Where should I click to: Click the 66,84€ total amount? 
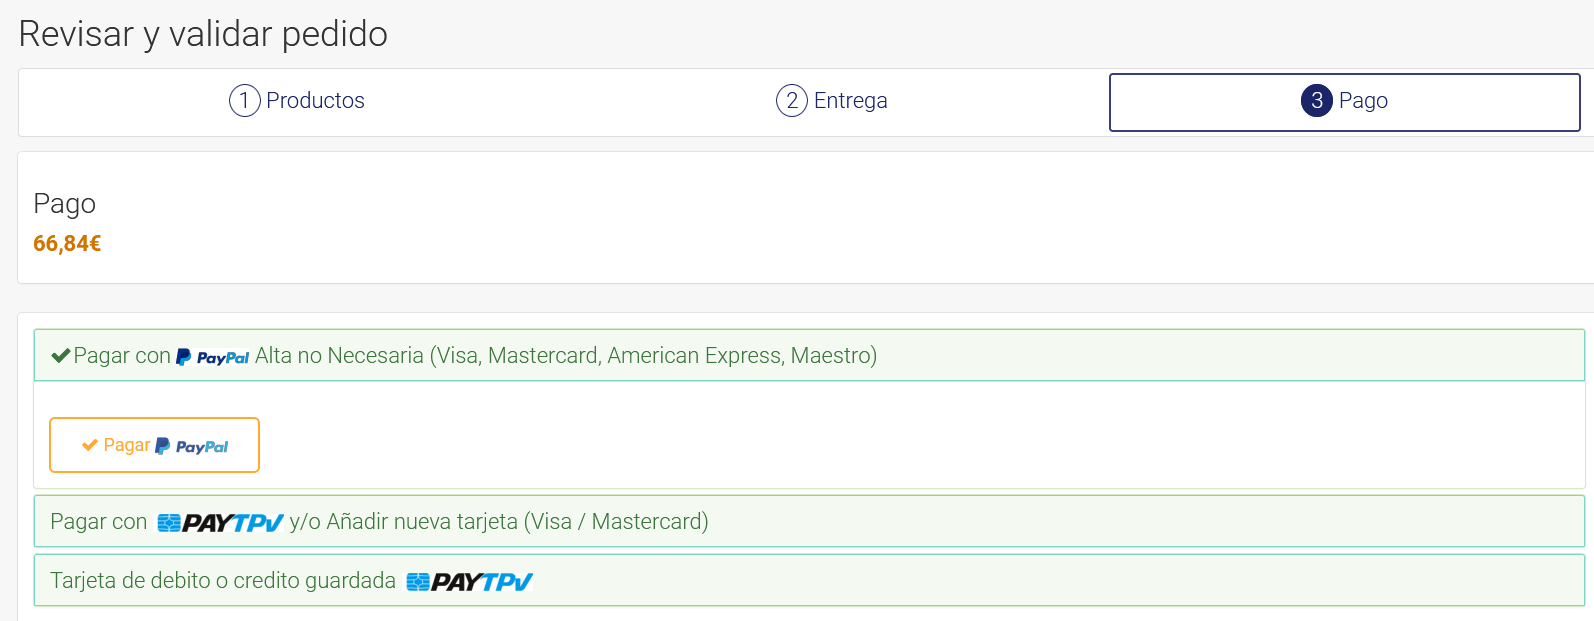coord(67,244)
